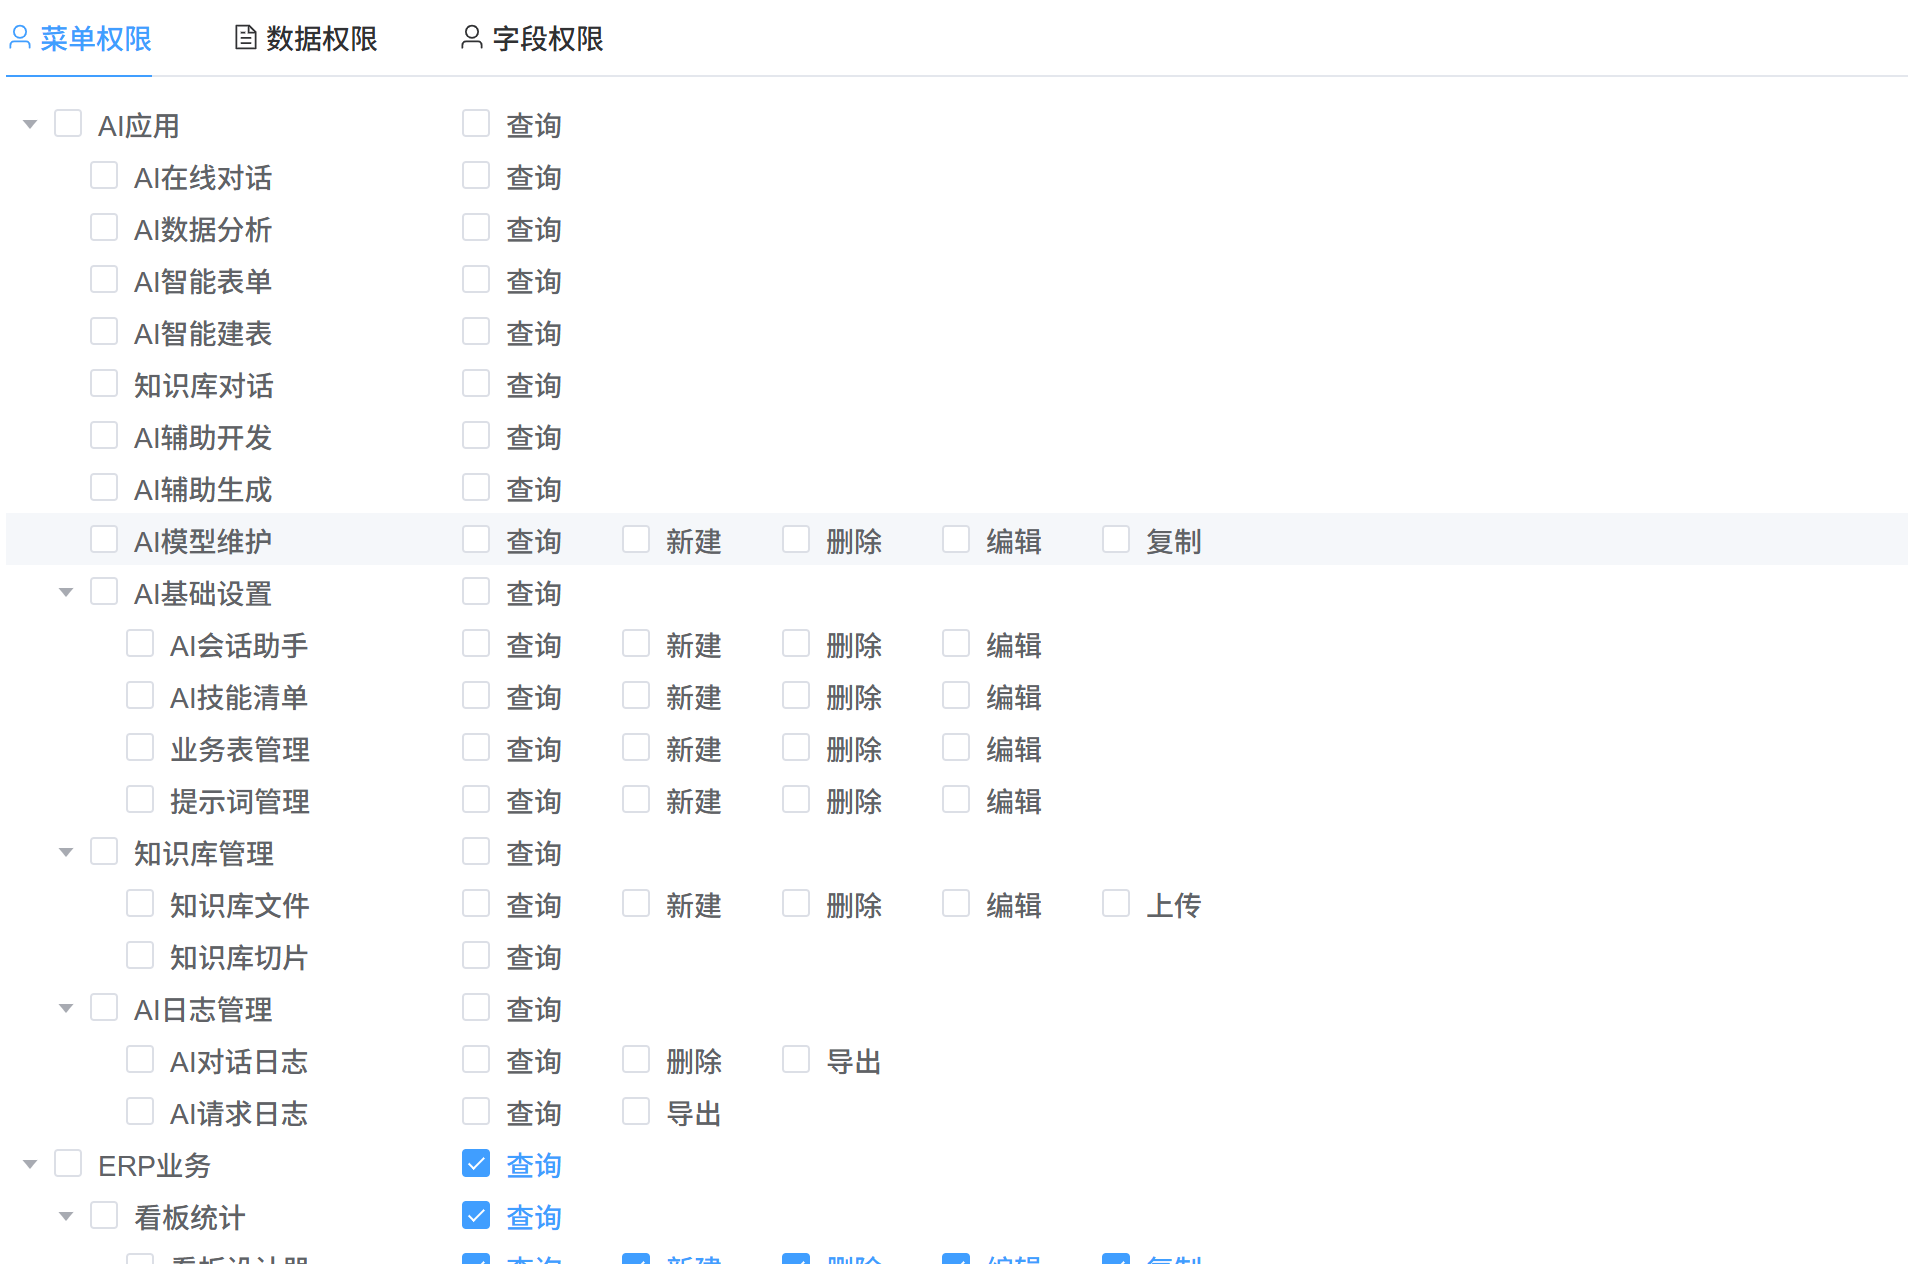The image size is (1908, 1264).
Task: Check the AI模型维护 menu checkbox
Action: pyautogui.click(x=104, y=540)
